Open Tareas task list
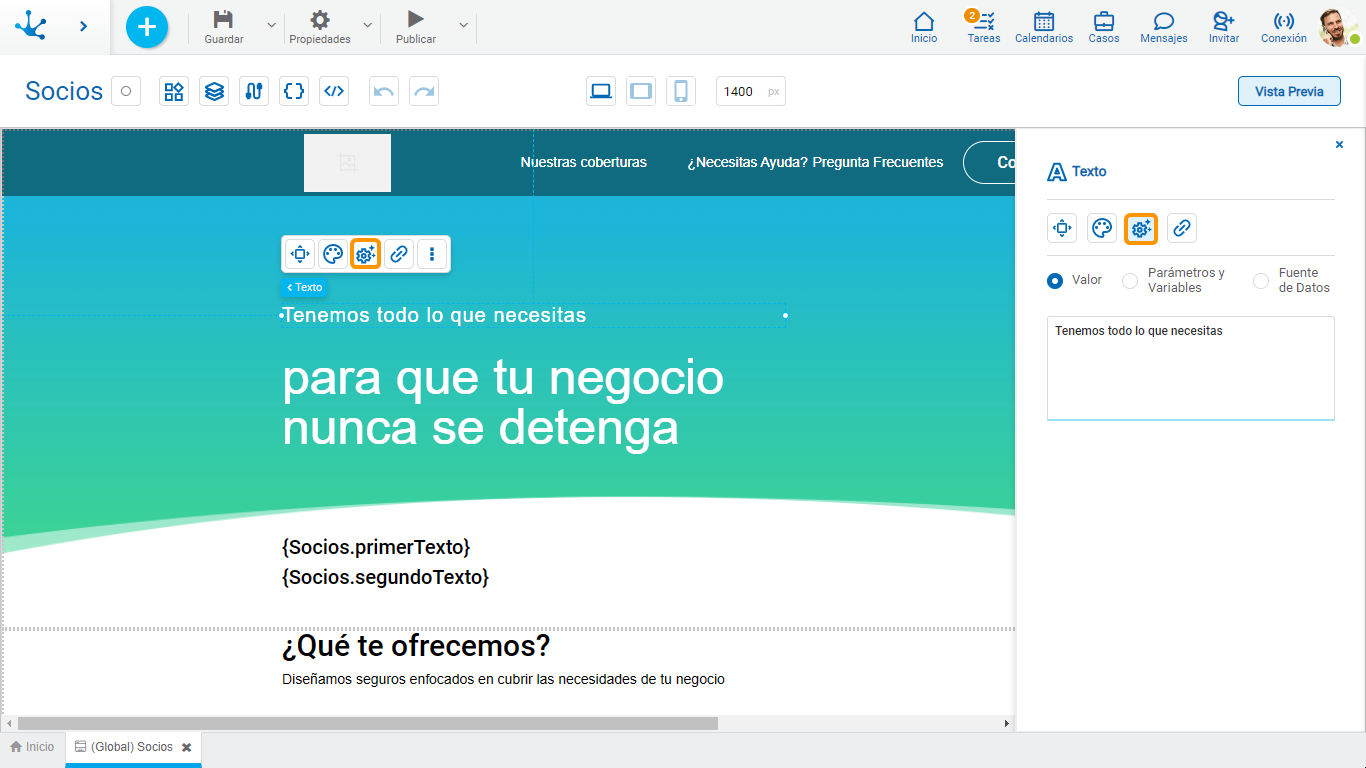 (984, 27)
